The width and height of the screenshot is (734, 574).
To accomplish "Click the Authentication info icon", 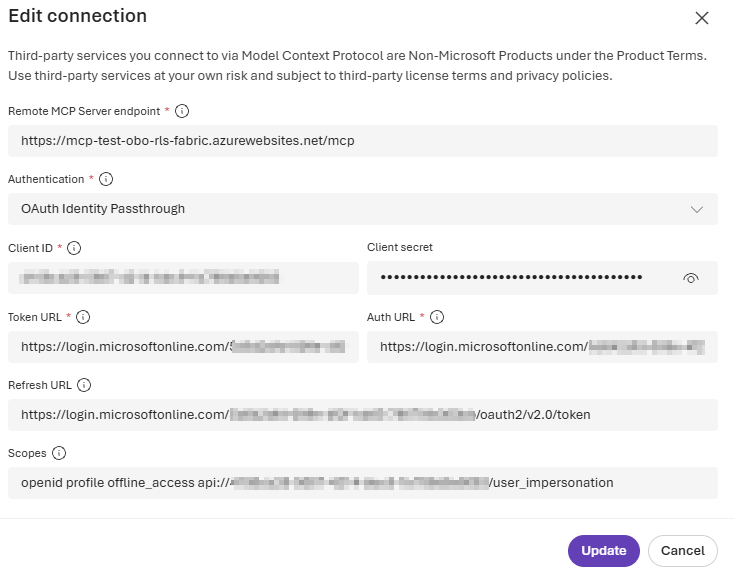I will tap(106, 180).
